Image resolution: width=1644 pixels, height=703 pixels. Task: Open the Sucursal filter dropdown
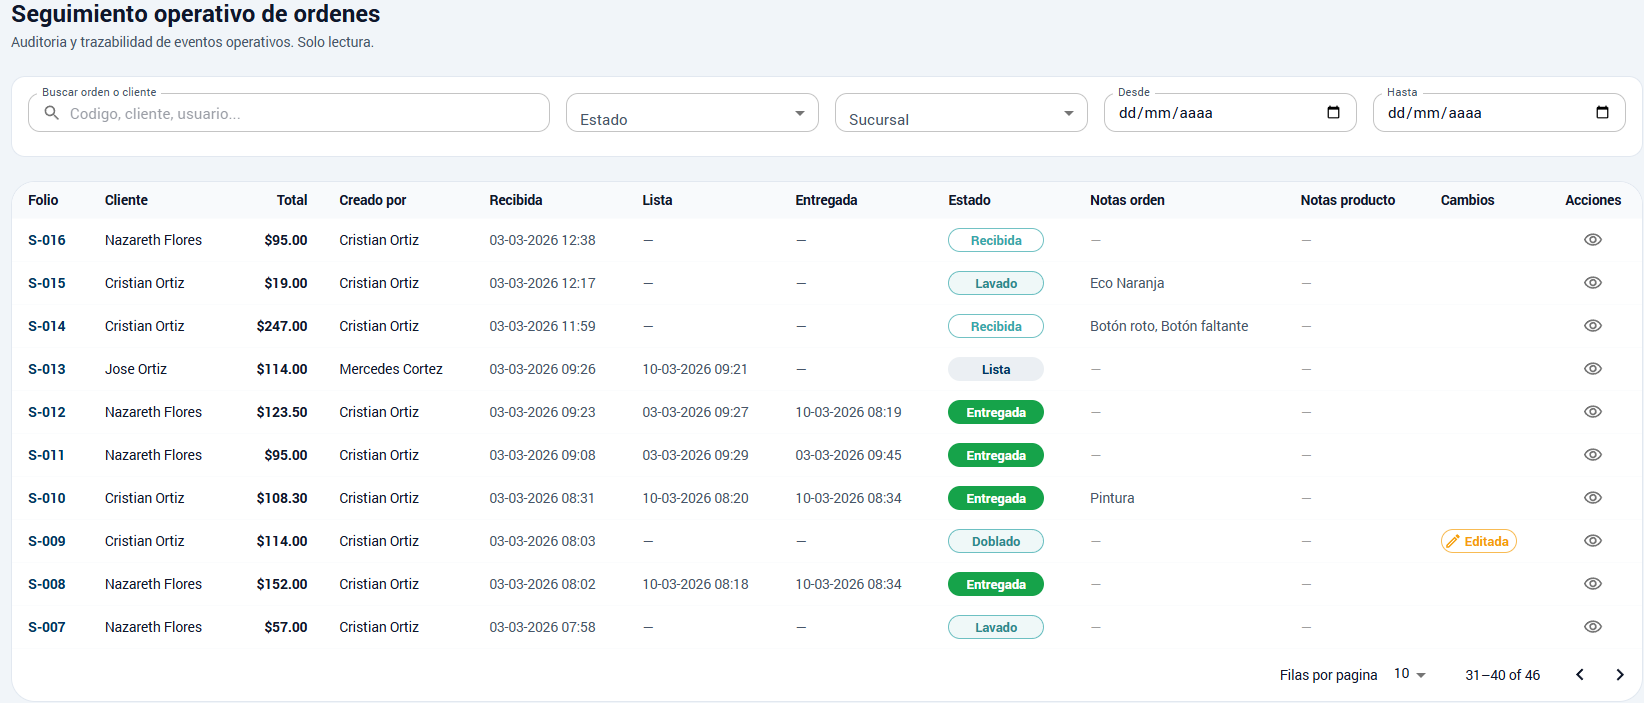pos(961,113)
